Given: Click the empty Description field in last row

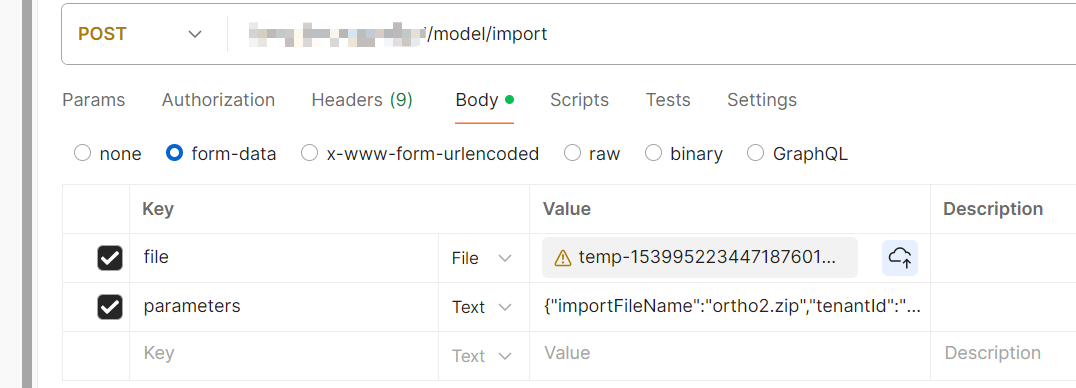Looking at the screenshot, I should (x=1003, y=356).
